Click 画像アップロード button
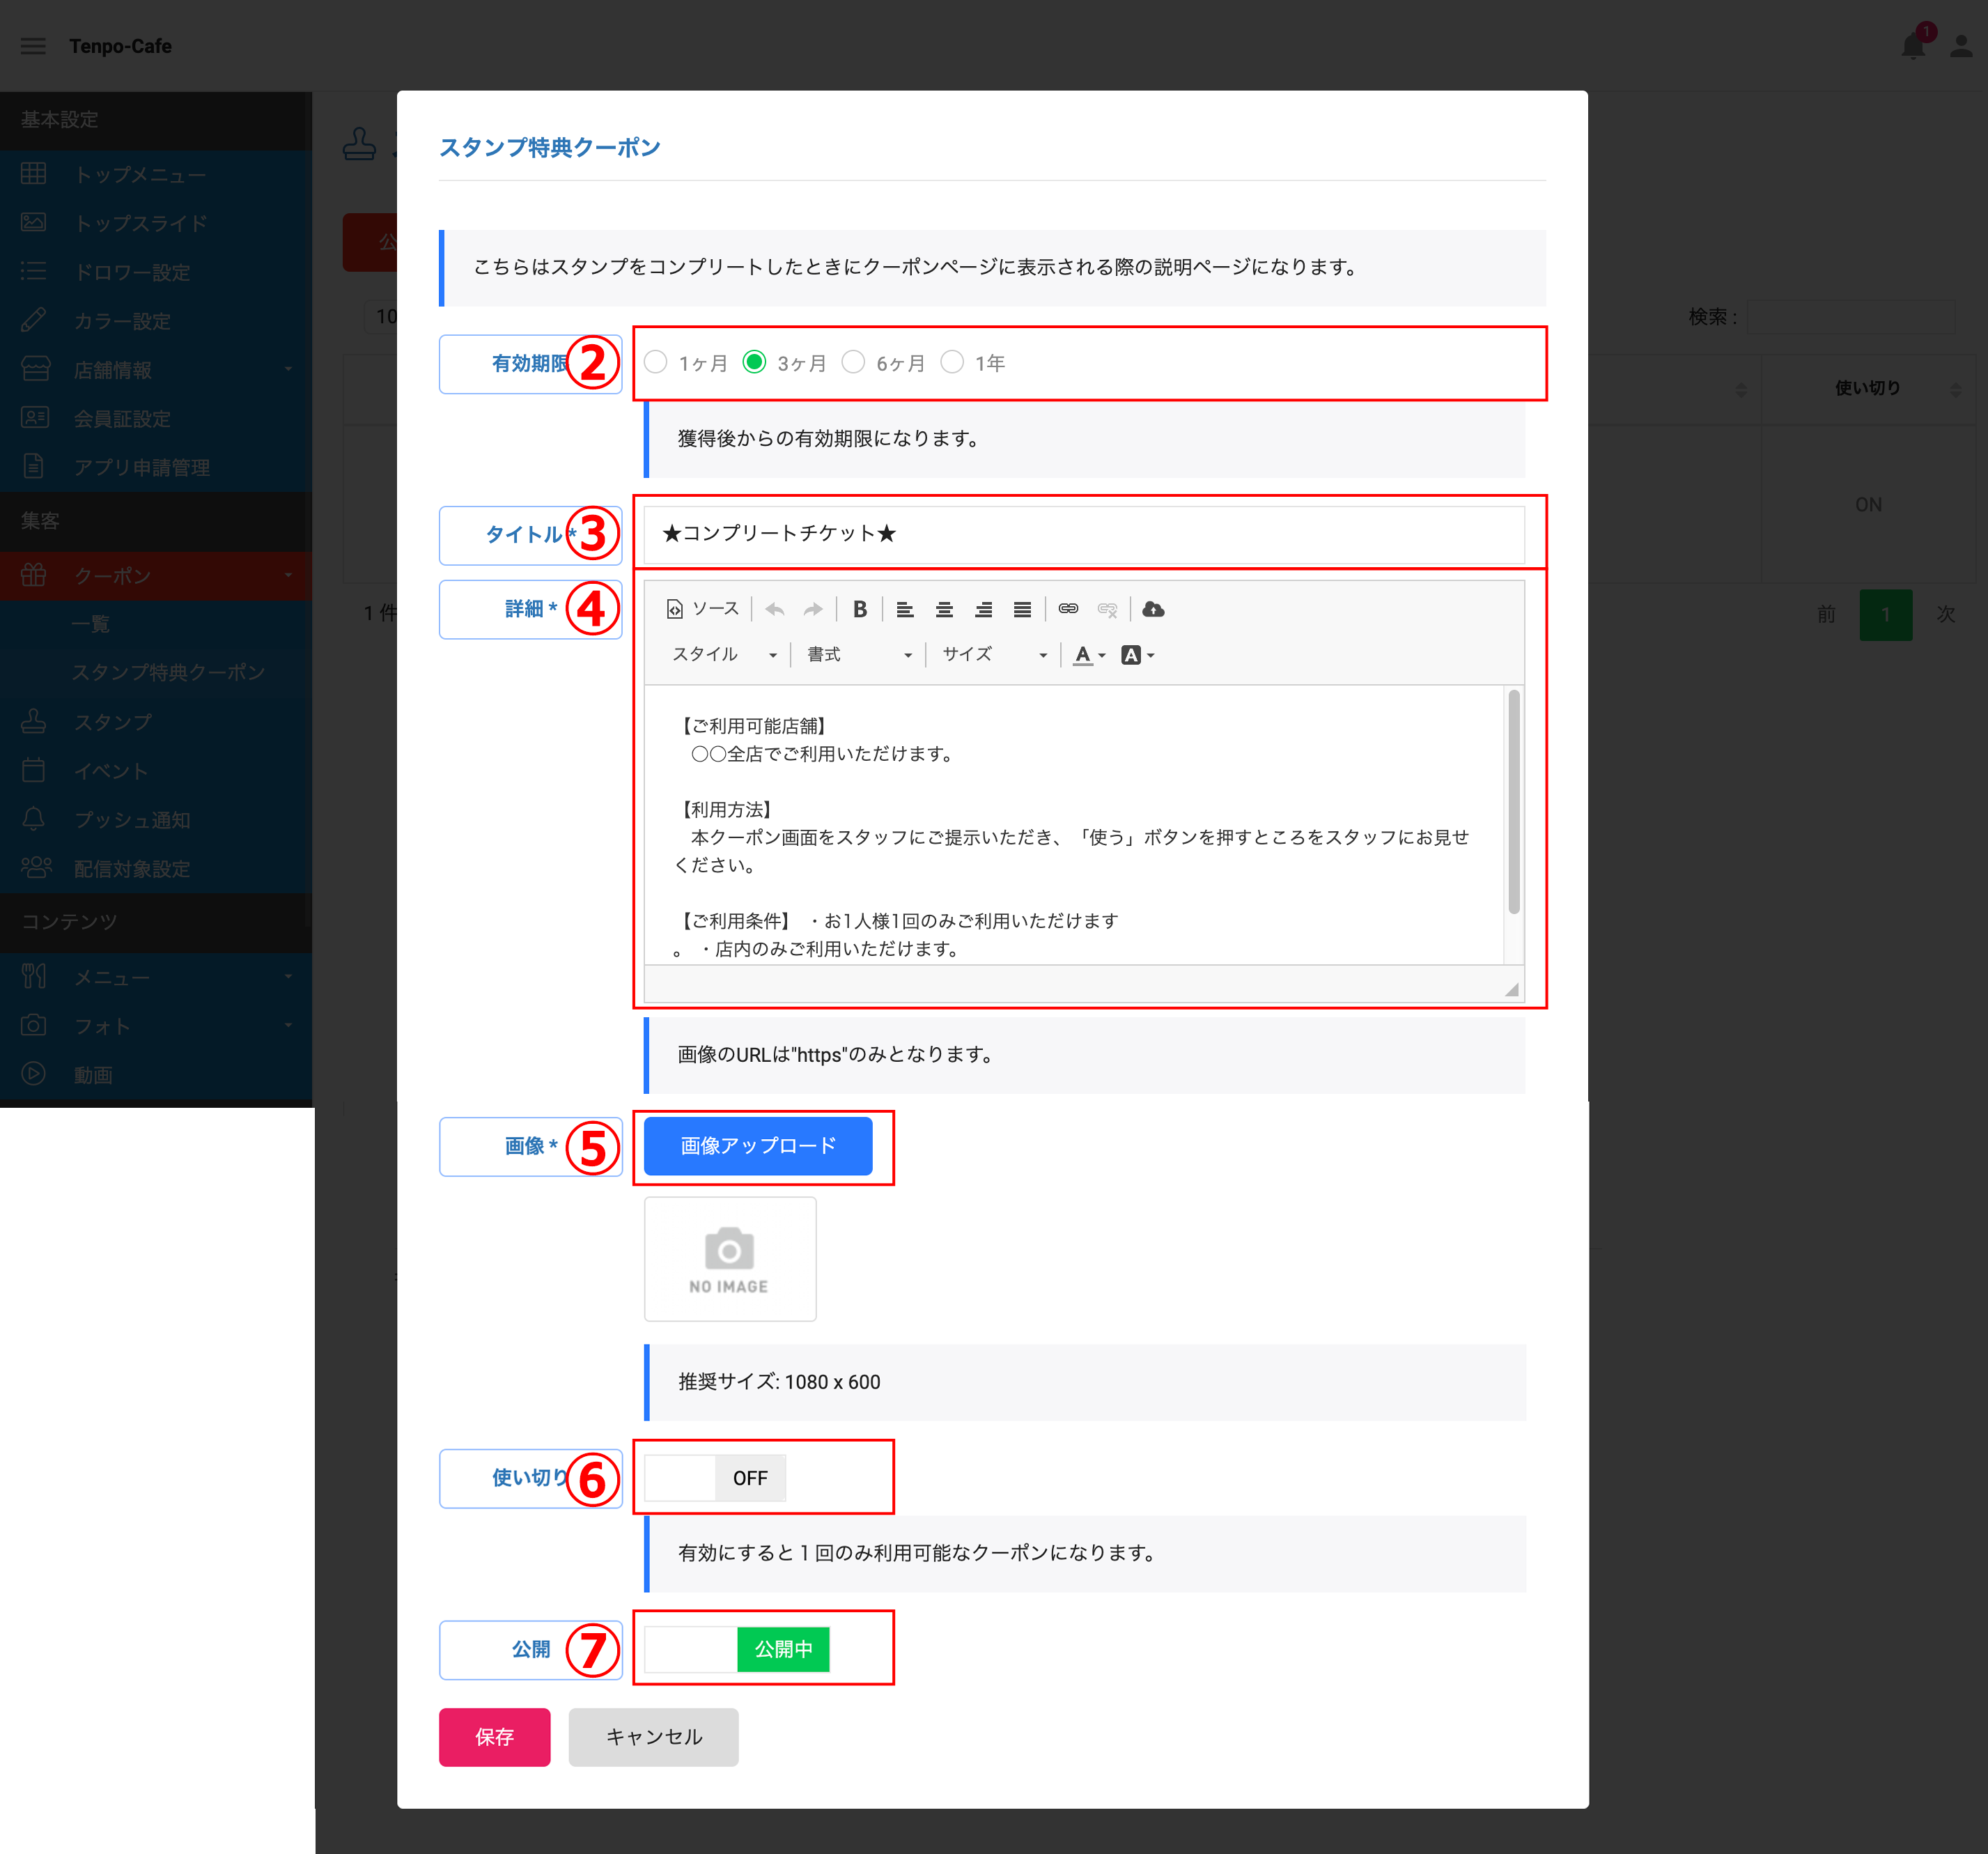 [758, 1146]
